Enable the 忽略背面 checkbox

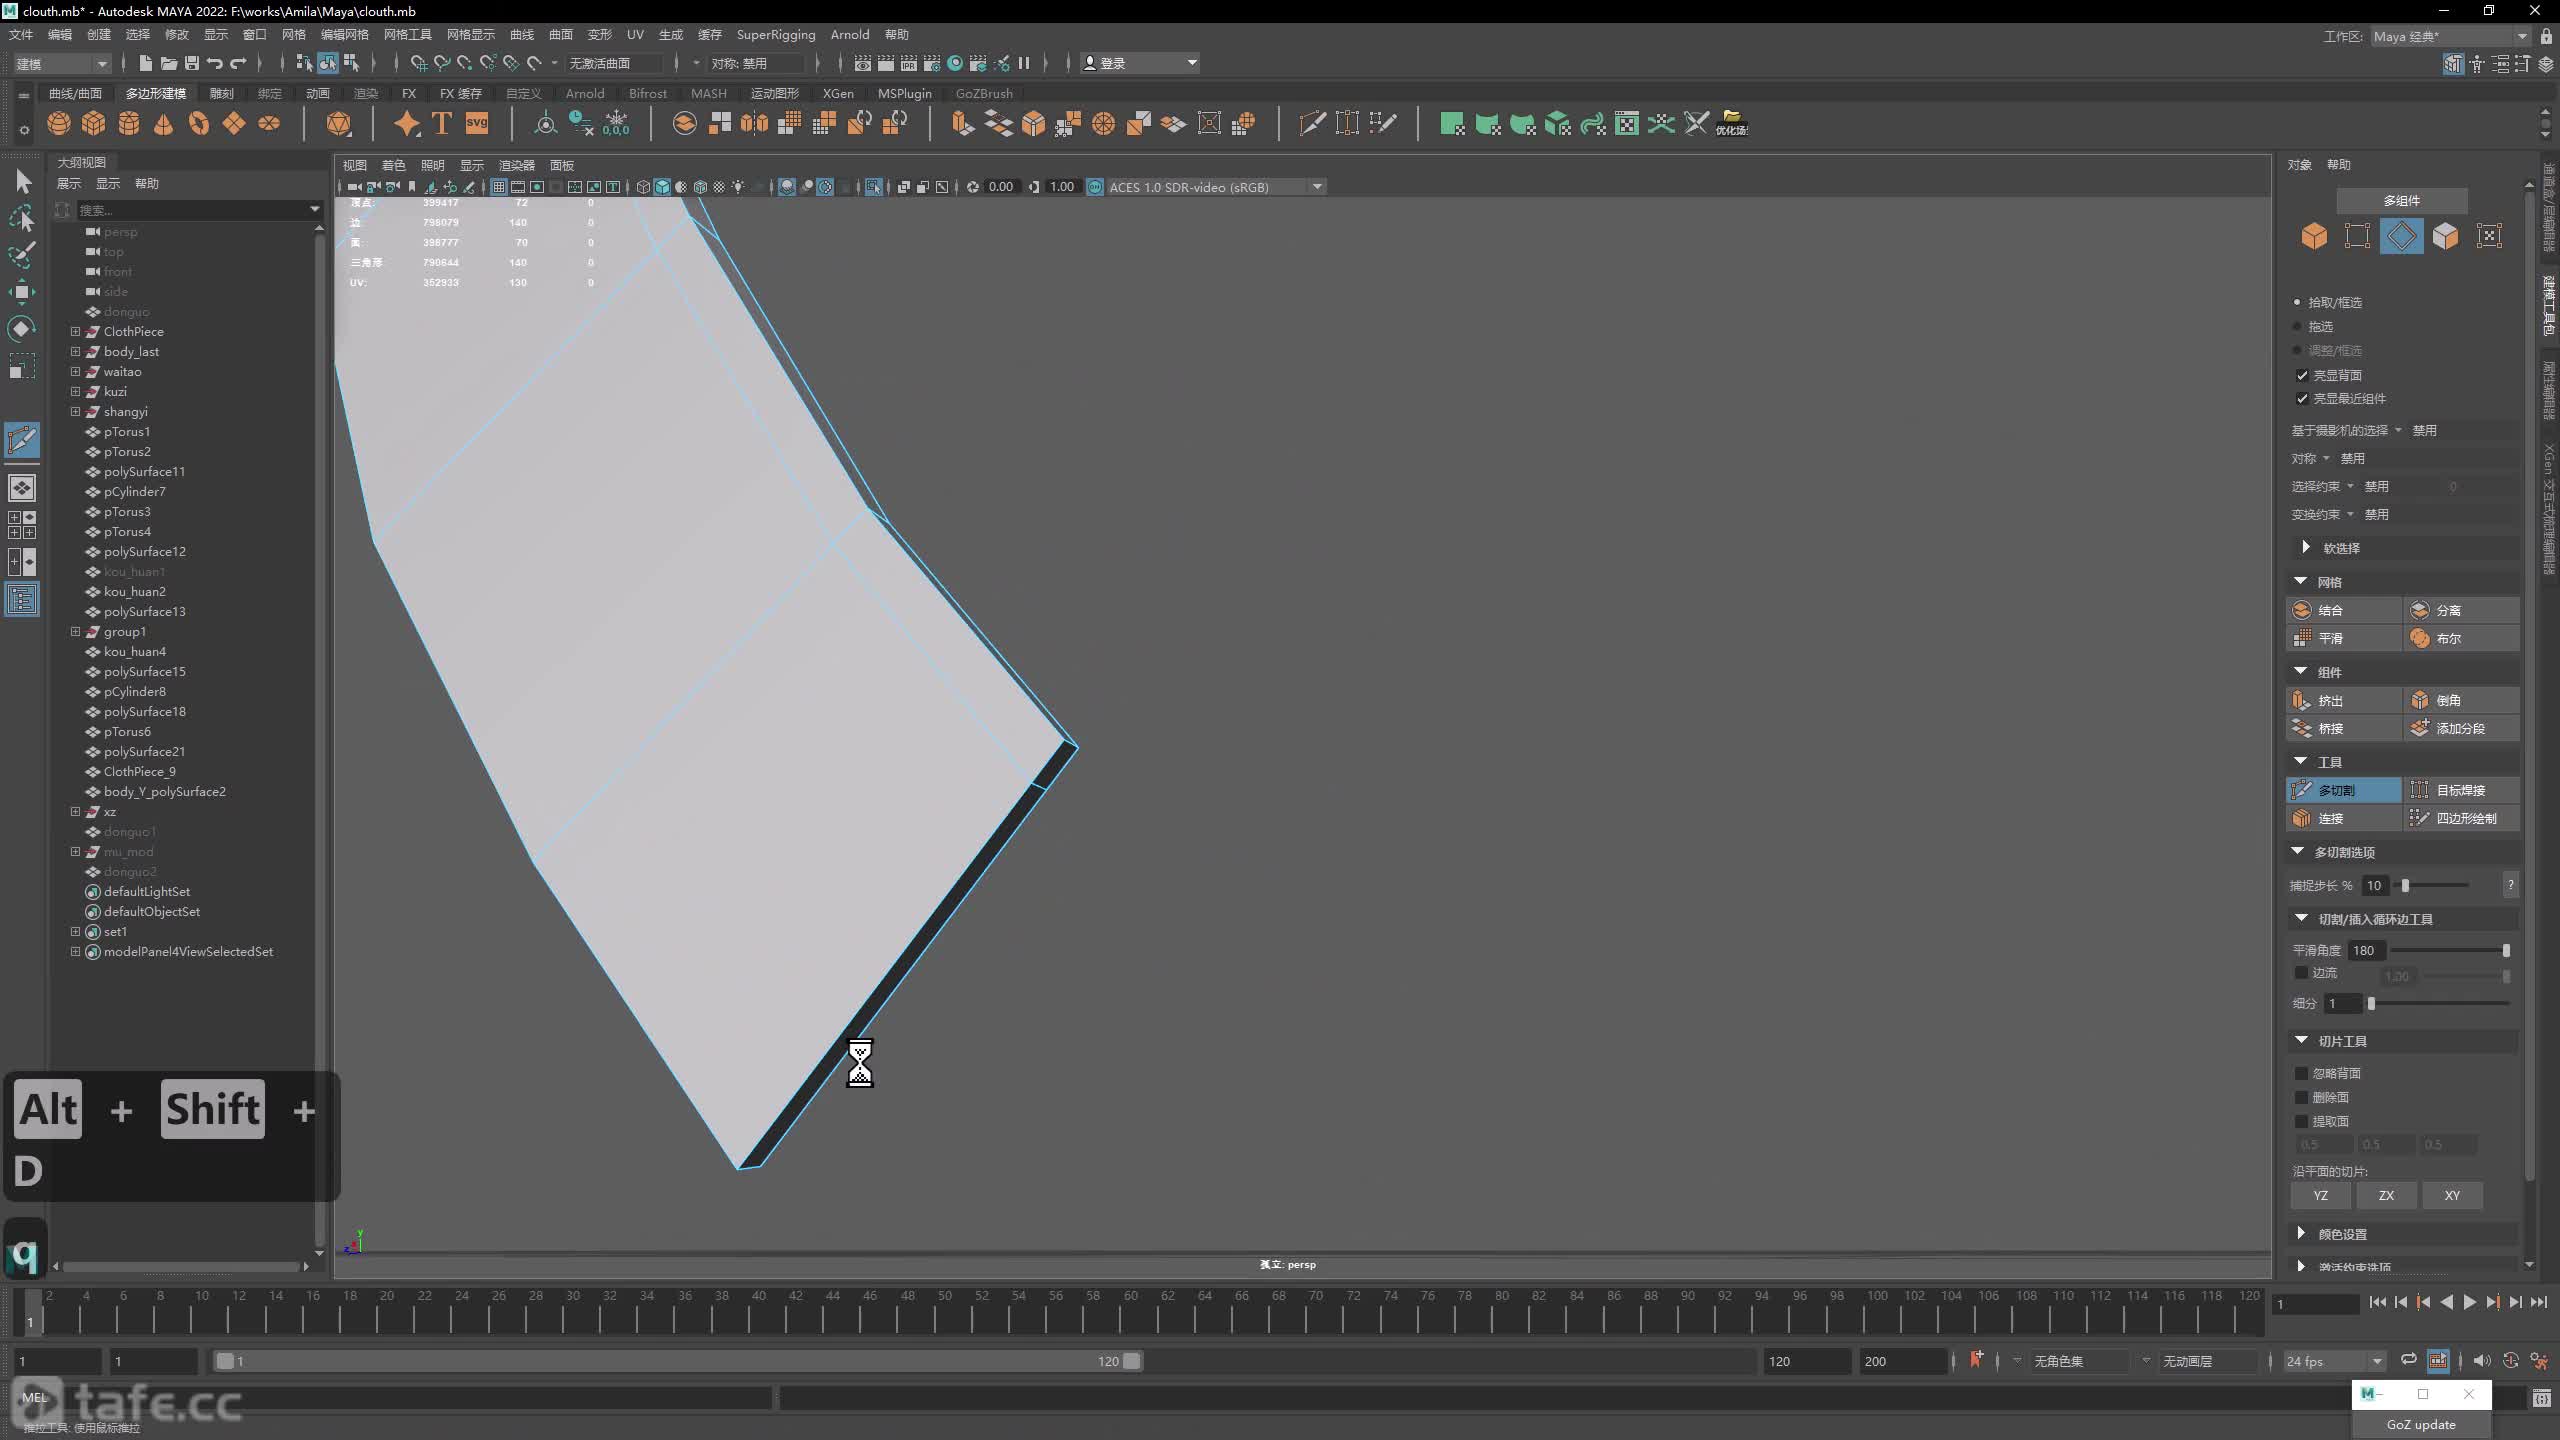[2301, 1073]
